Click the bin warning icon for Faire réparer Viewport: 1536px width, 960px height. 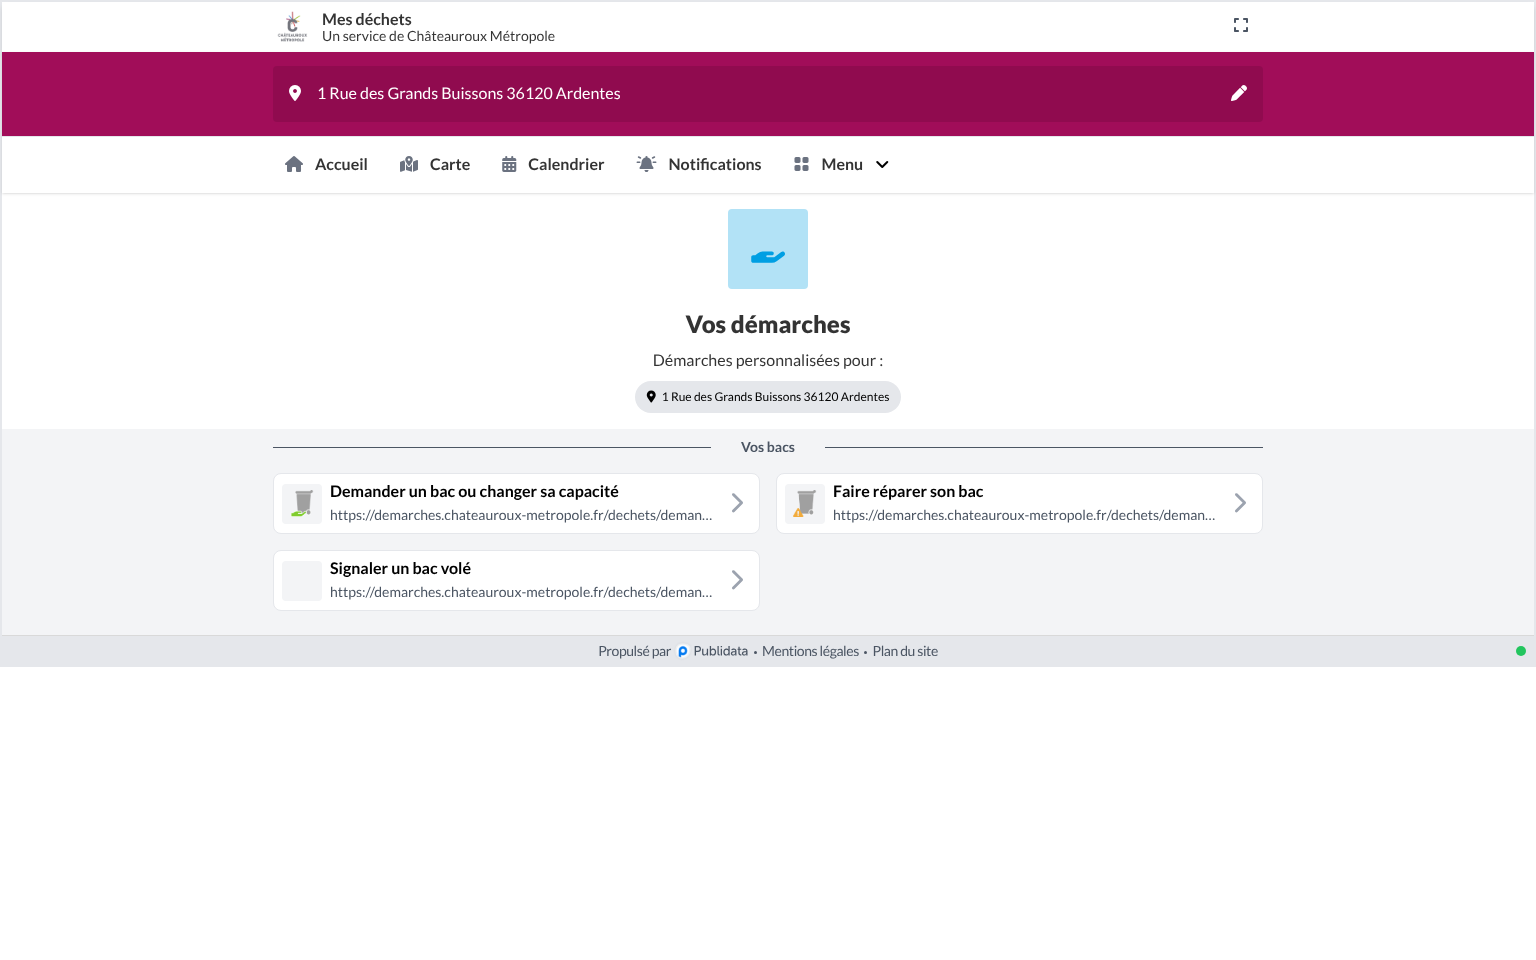pos(805,503)
